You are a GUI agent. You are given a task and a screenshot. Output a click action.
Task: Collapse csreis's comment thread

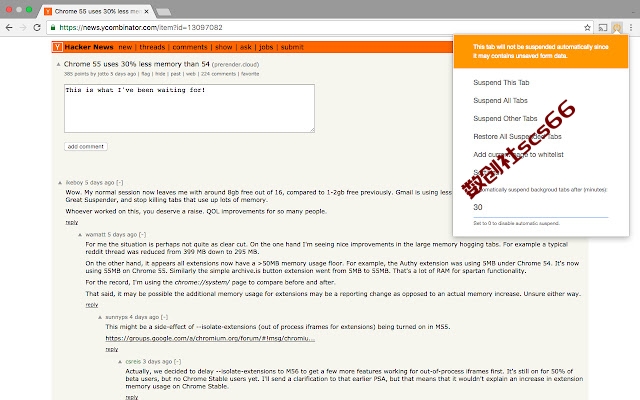[178, 362]
